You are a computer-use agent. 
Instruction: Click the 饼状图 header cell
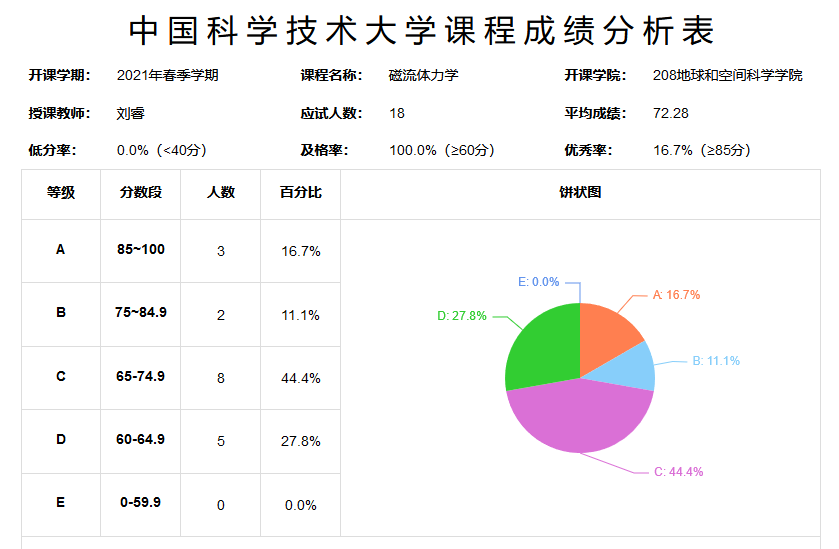[x=580, y=193]
